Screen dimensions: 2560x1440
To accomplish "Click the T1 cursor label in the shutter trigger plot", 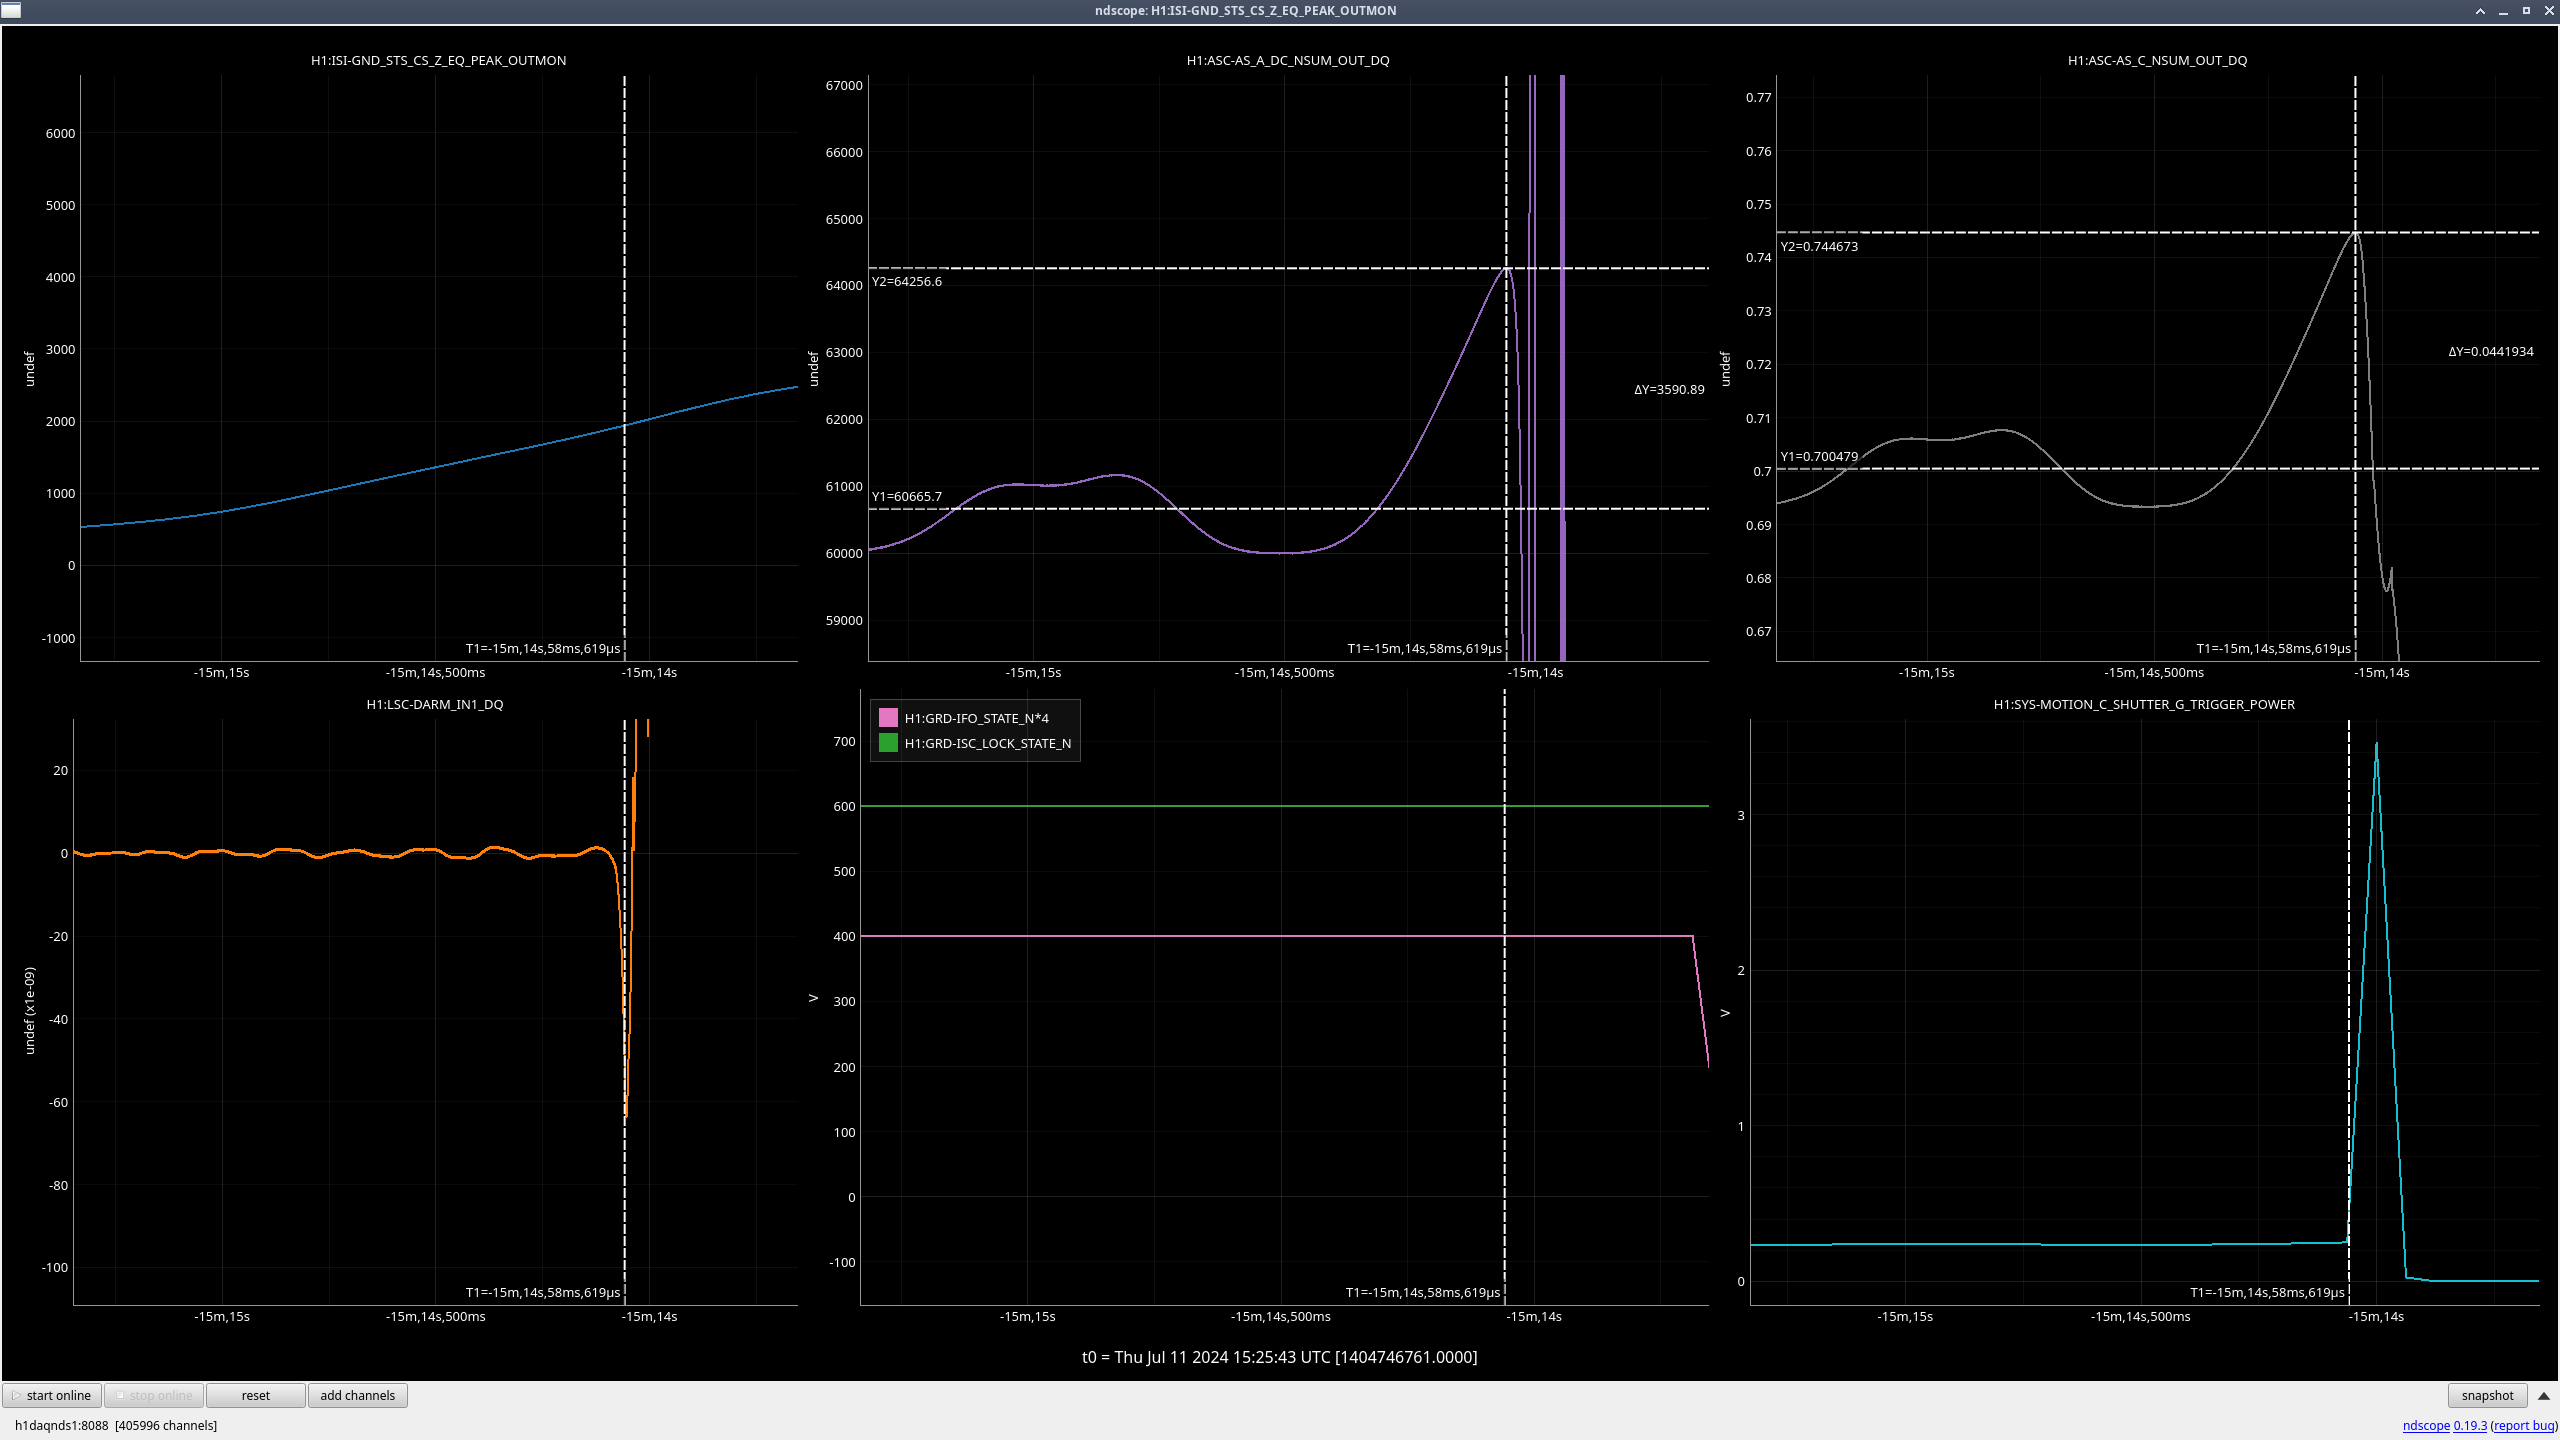I will point(2267,1292).
